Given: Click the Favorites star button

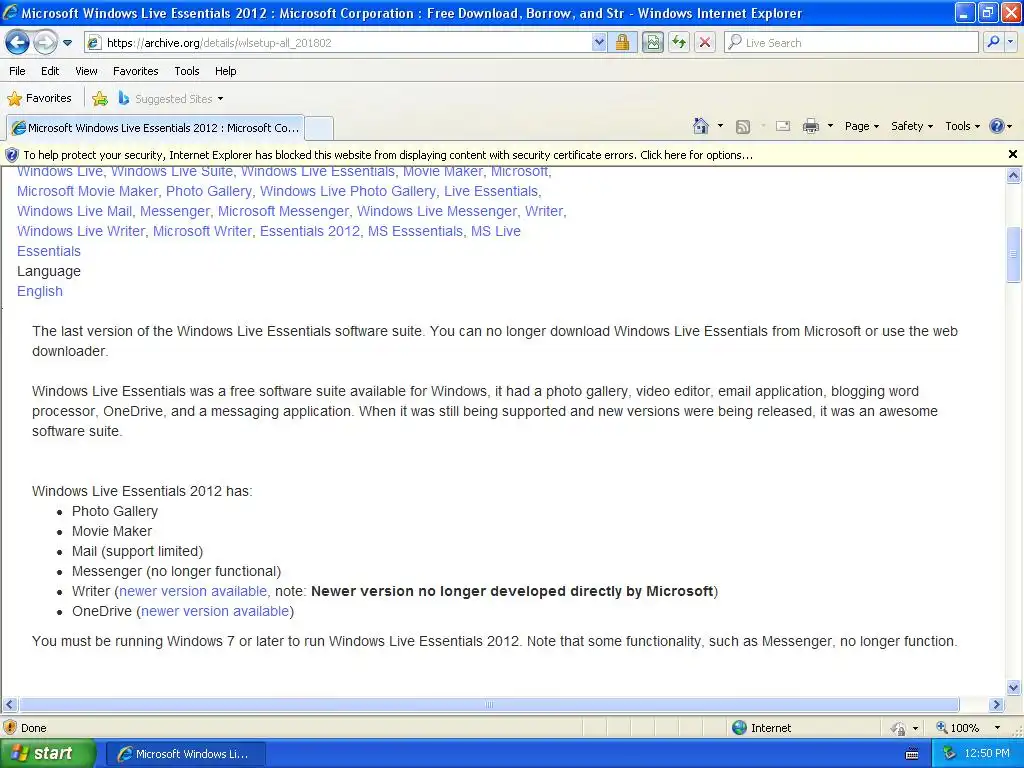Looking at the screenshot, I should pos(39,99).
